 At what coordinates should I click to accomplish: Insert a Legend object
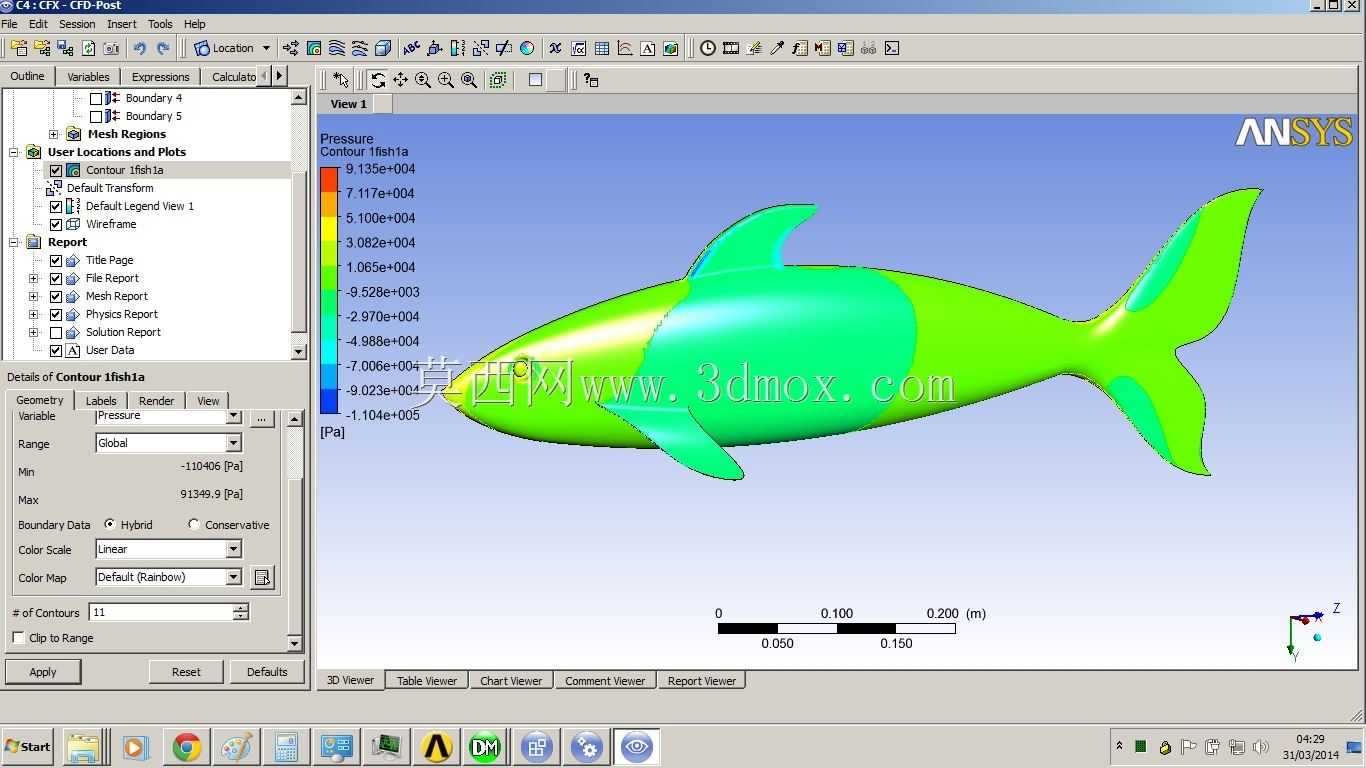point(458,48)
